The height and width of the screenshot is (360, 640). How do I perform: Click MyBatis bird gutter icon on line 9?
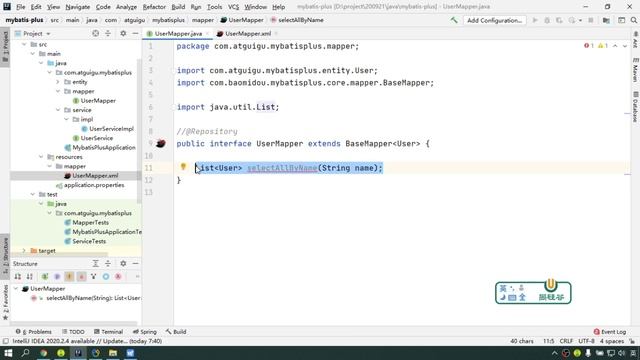[x=161, y=144]
